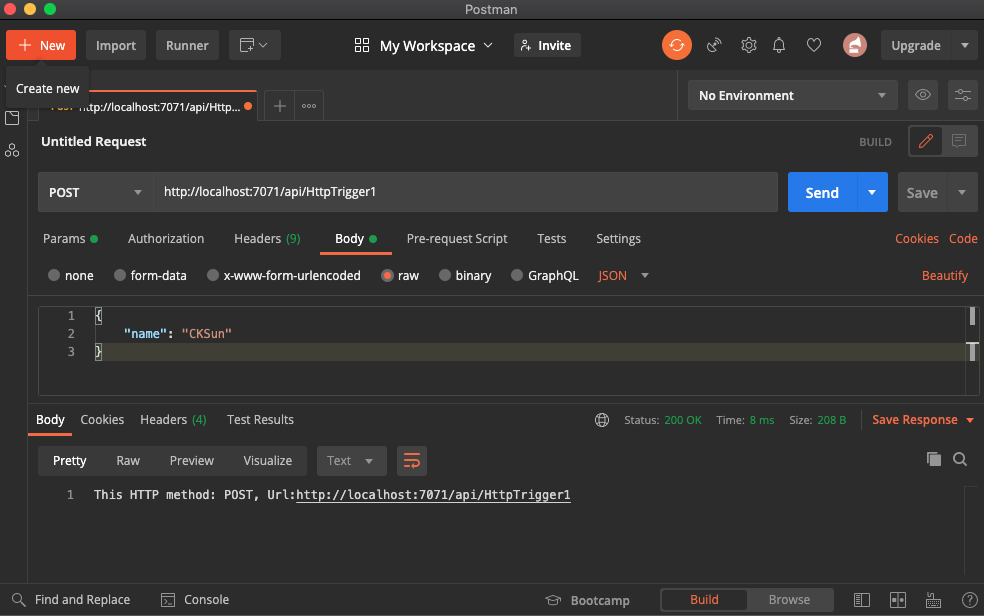
Task: Click the New button
Action: click(x=41, y=45)
